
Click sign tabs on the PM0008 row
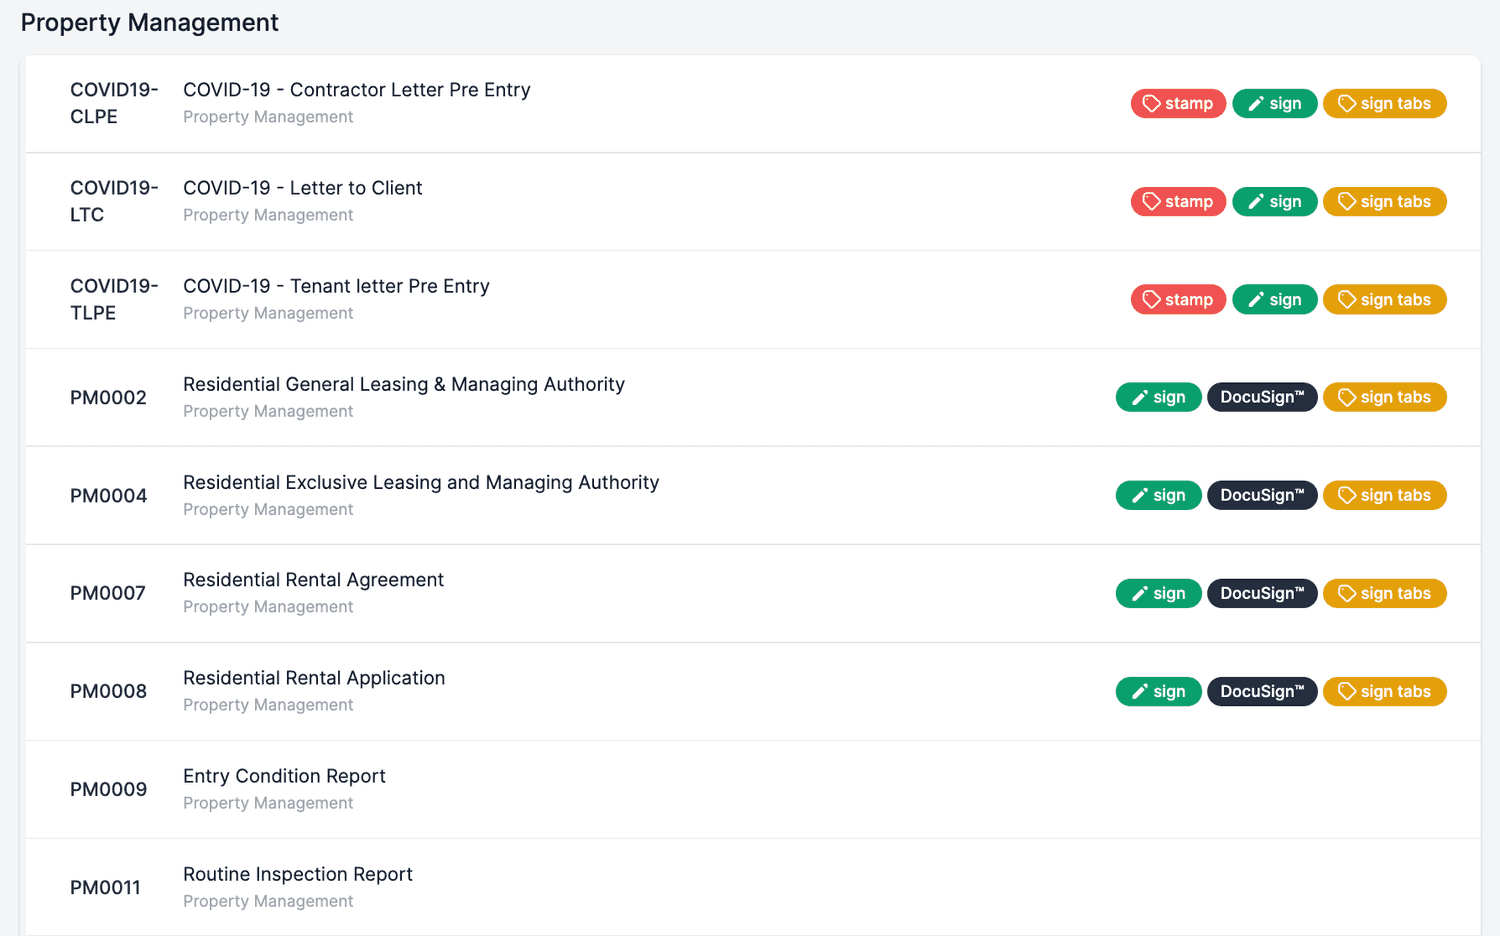click(x=1385, y=691)
